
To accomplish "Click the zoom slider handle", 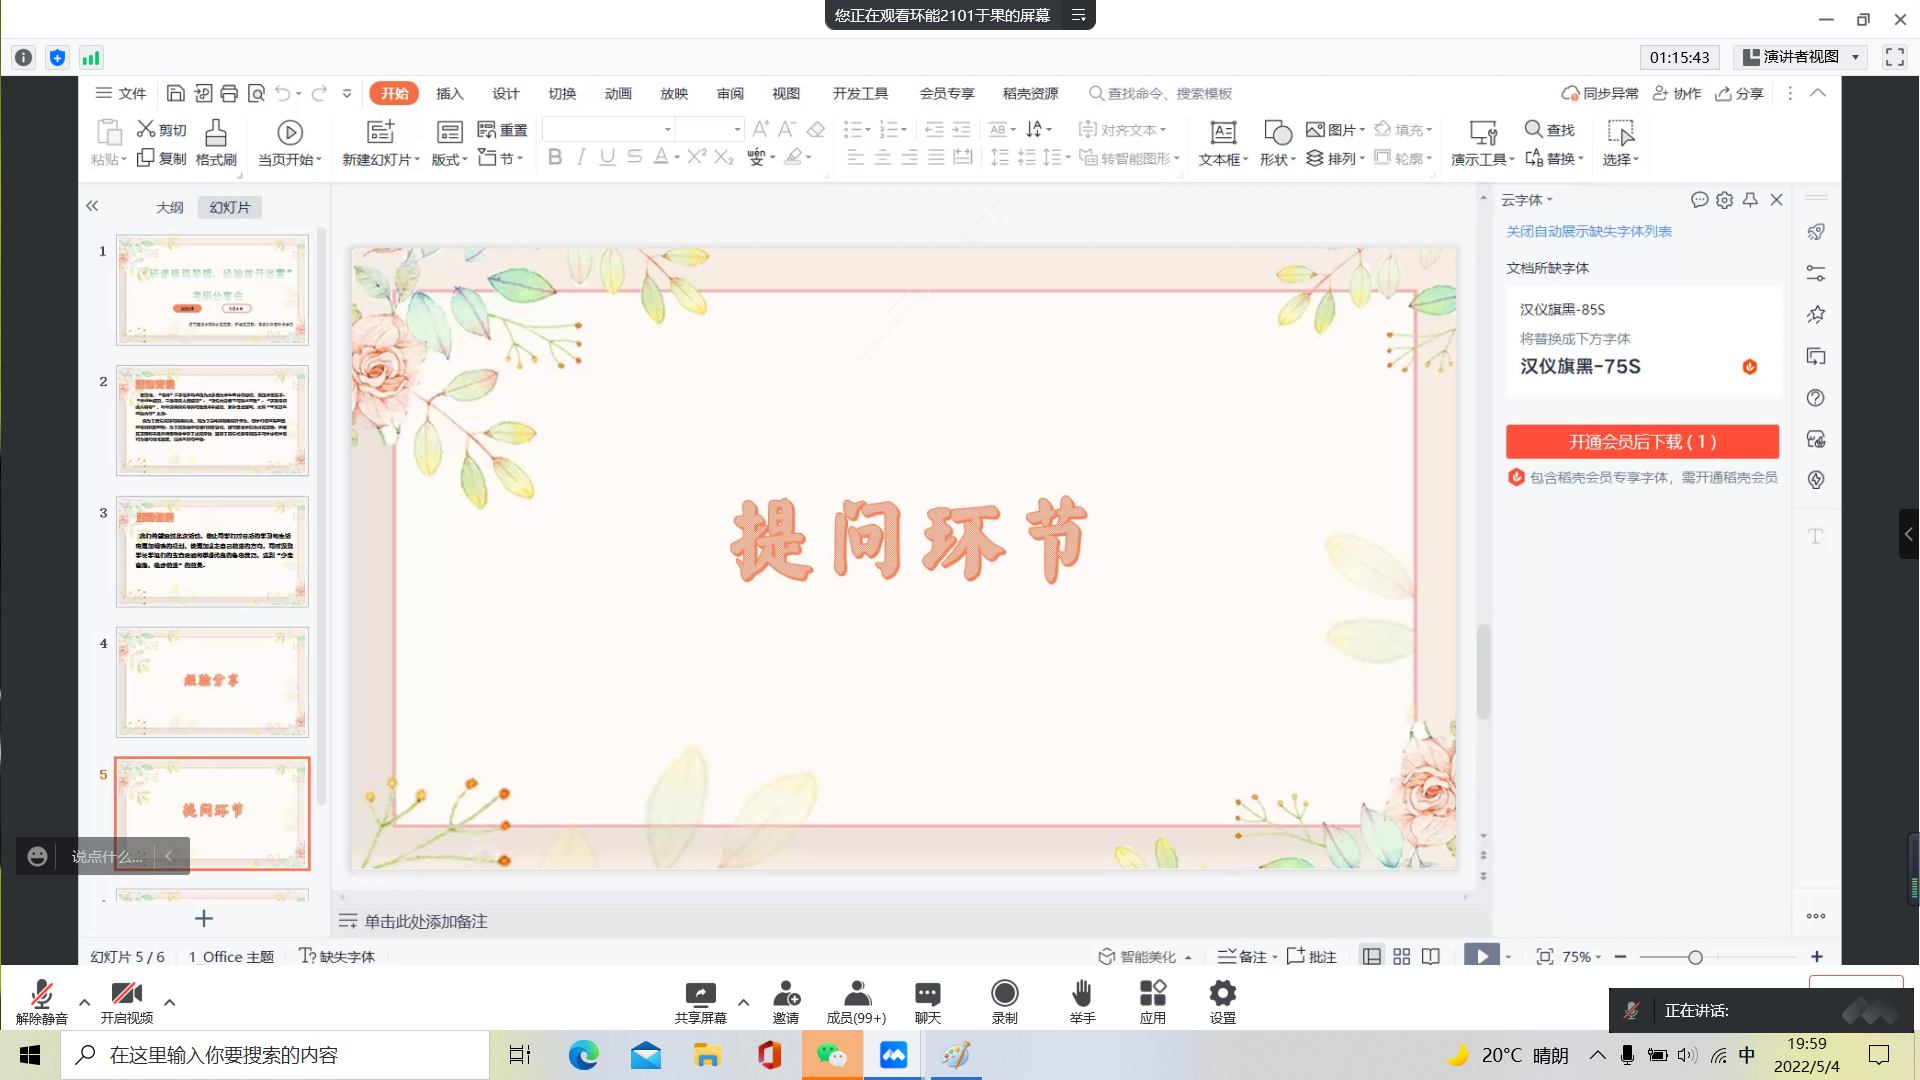I will pos(1695,958).
